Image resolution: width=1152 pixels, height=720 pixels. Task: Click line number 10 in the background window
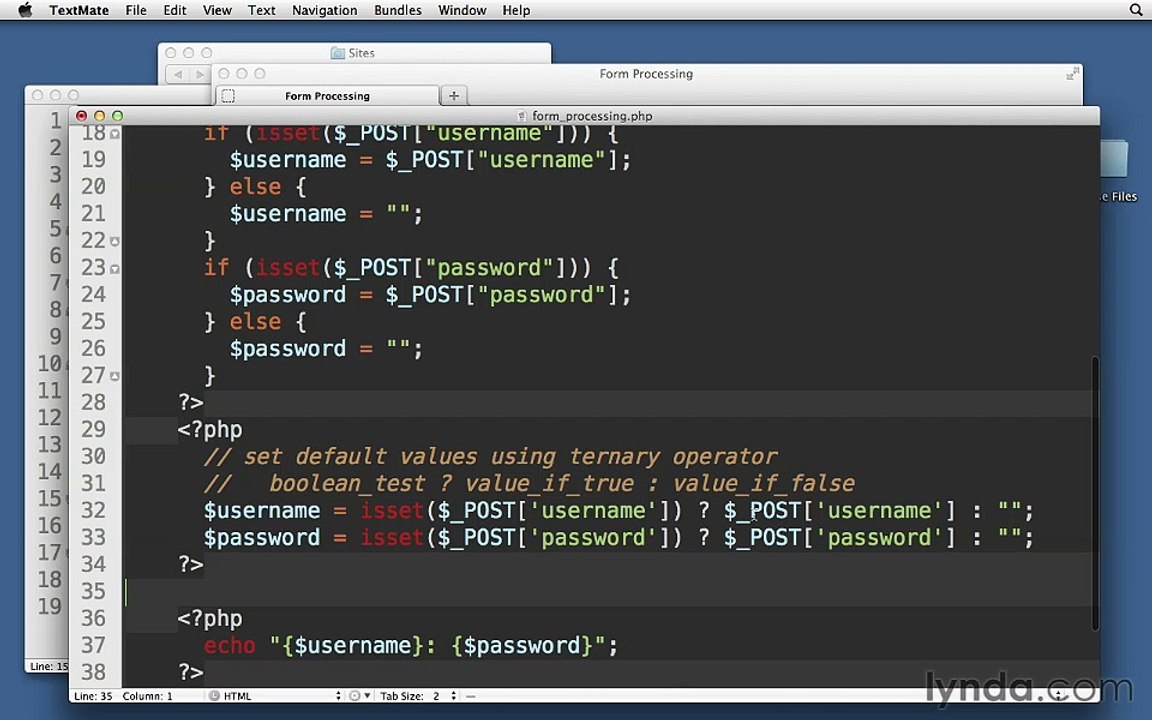[50, 364]
